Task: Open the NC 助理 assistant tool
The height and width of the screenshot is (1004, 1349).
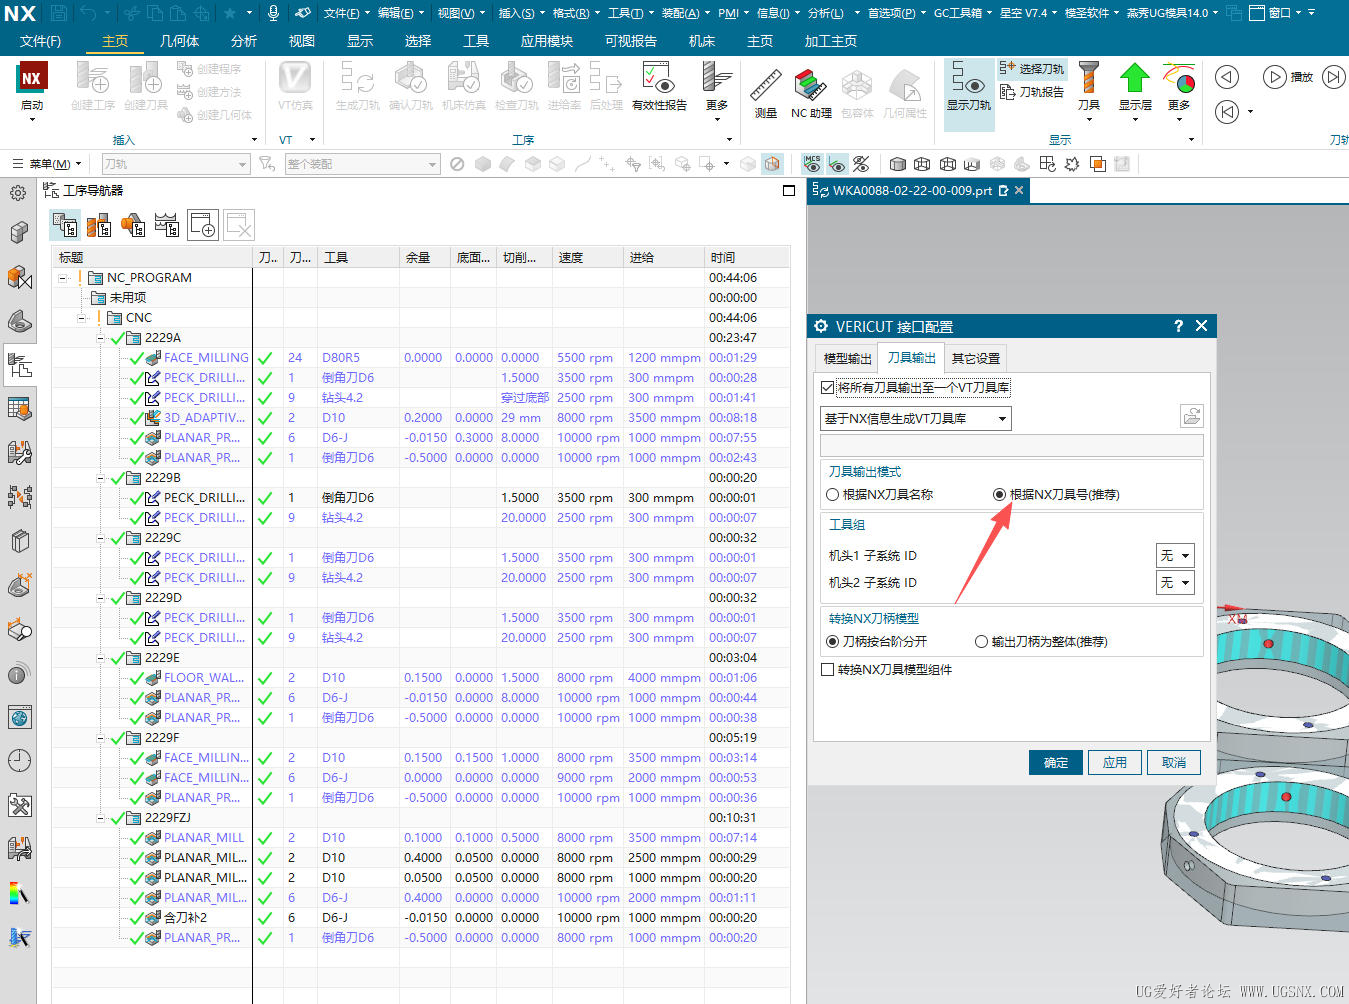Action: pos(810,88)
